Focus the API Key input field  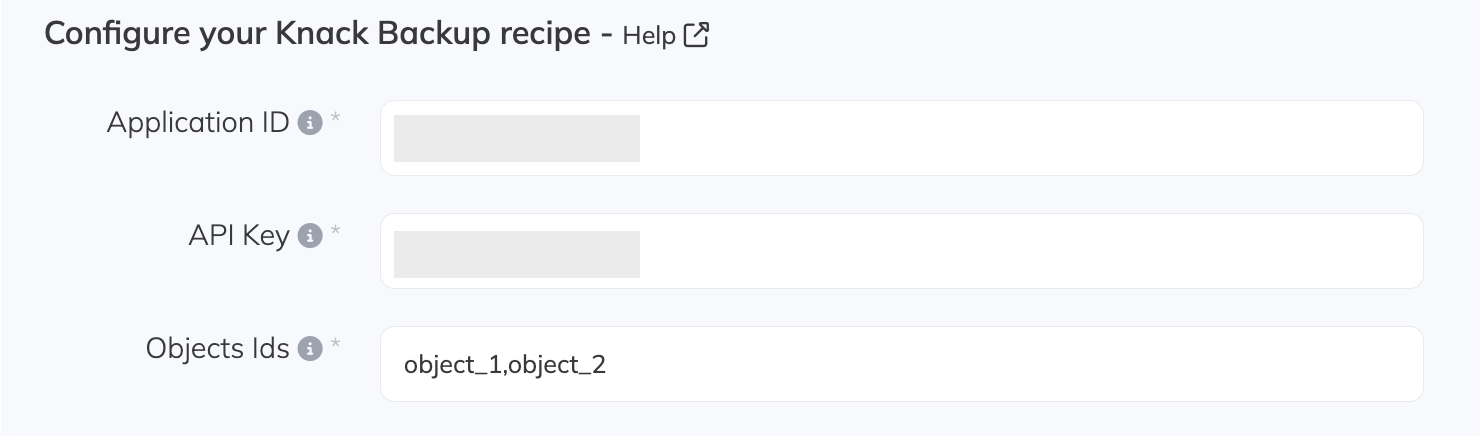(1000, 251)
